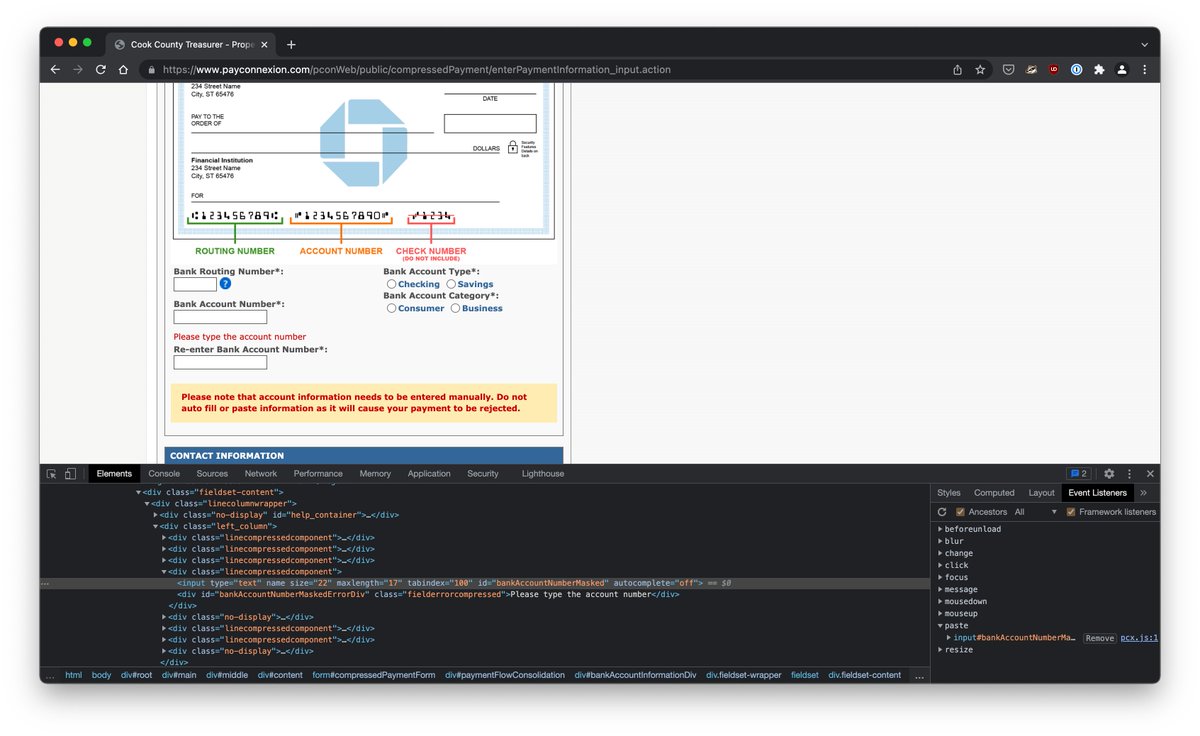Switch to the Console tab

[x=164, y=474]
